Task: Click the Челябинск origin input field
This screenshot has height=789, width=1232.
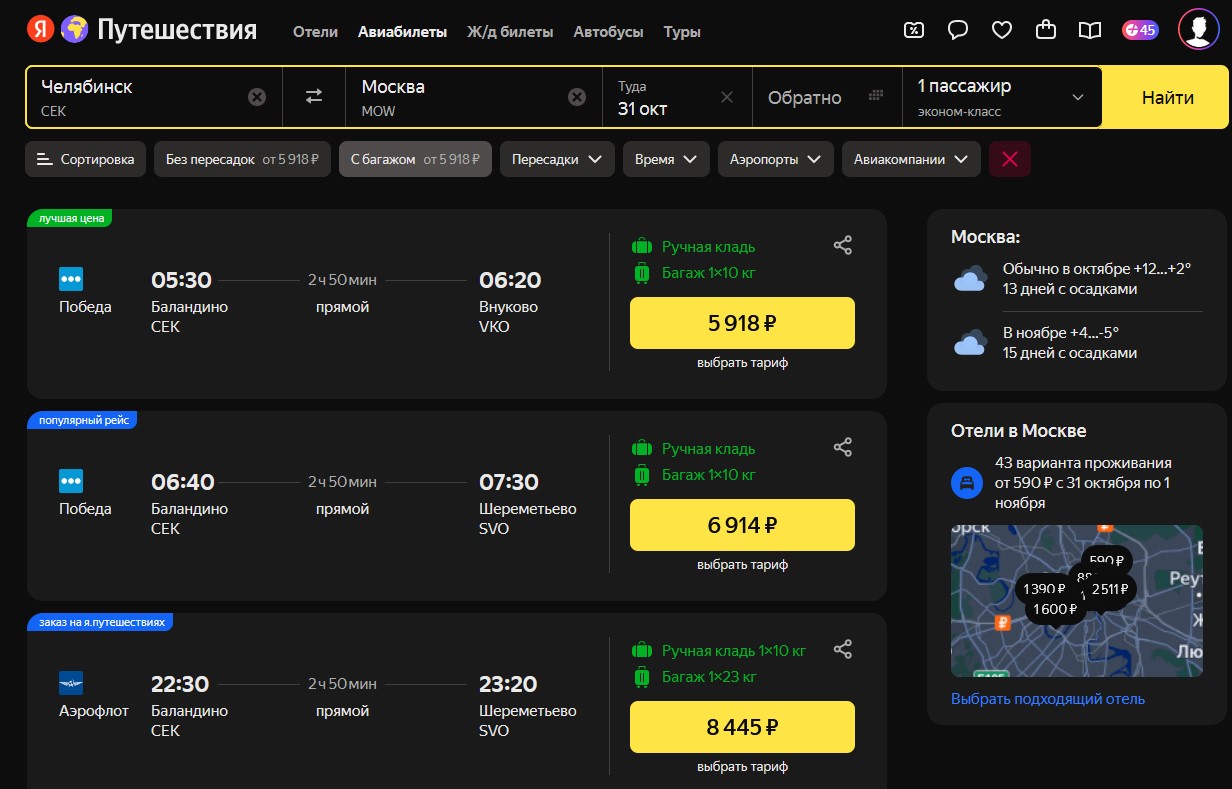Action: click(154, 97)
